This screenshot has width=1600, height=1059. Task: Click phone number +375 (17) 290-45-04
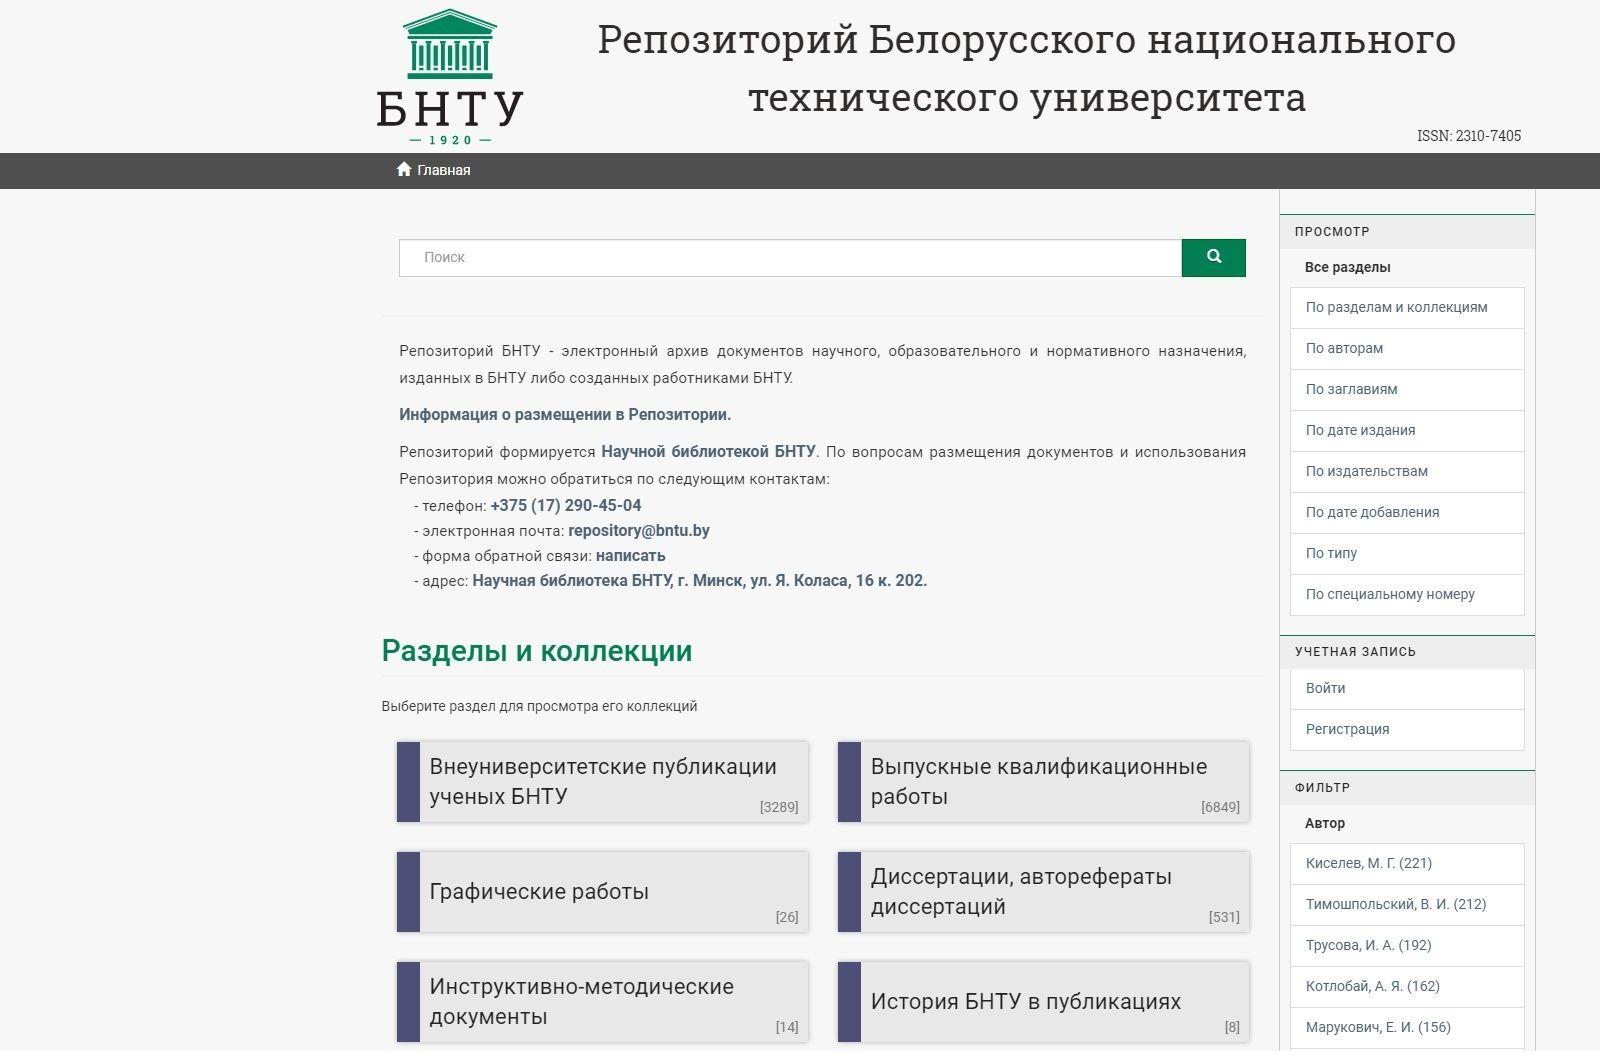(x=566, y=505)
